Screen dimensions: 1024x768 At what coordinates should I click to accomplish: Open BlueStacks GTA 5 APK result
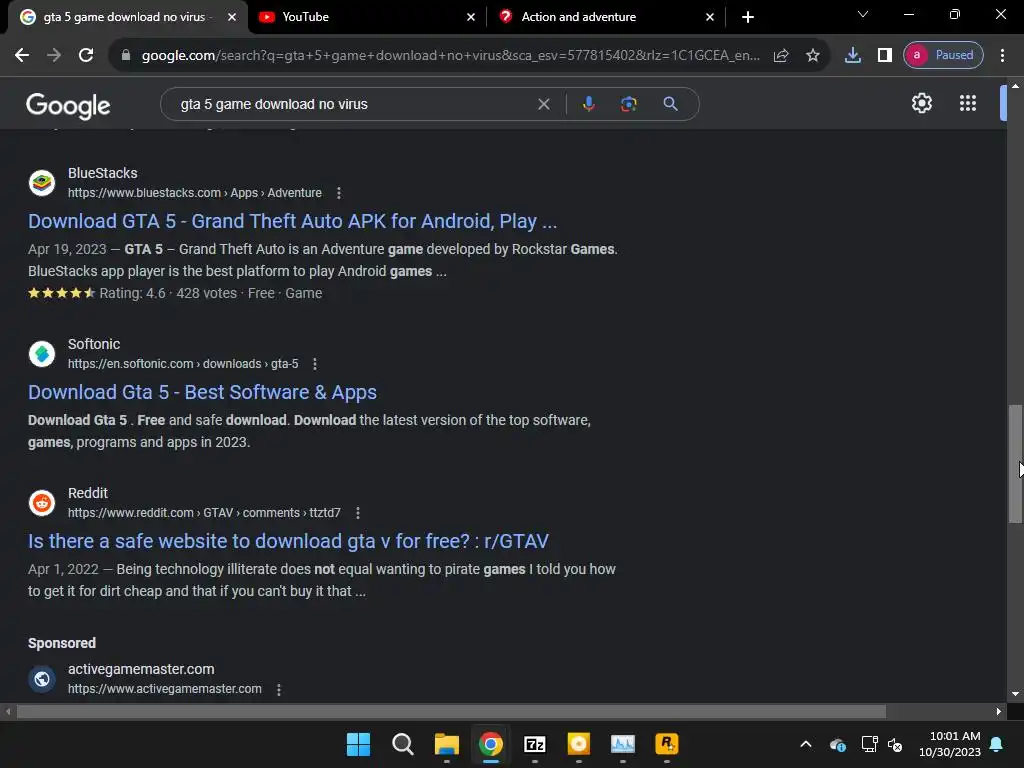(293, 221)
